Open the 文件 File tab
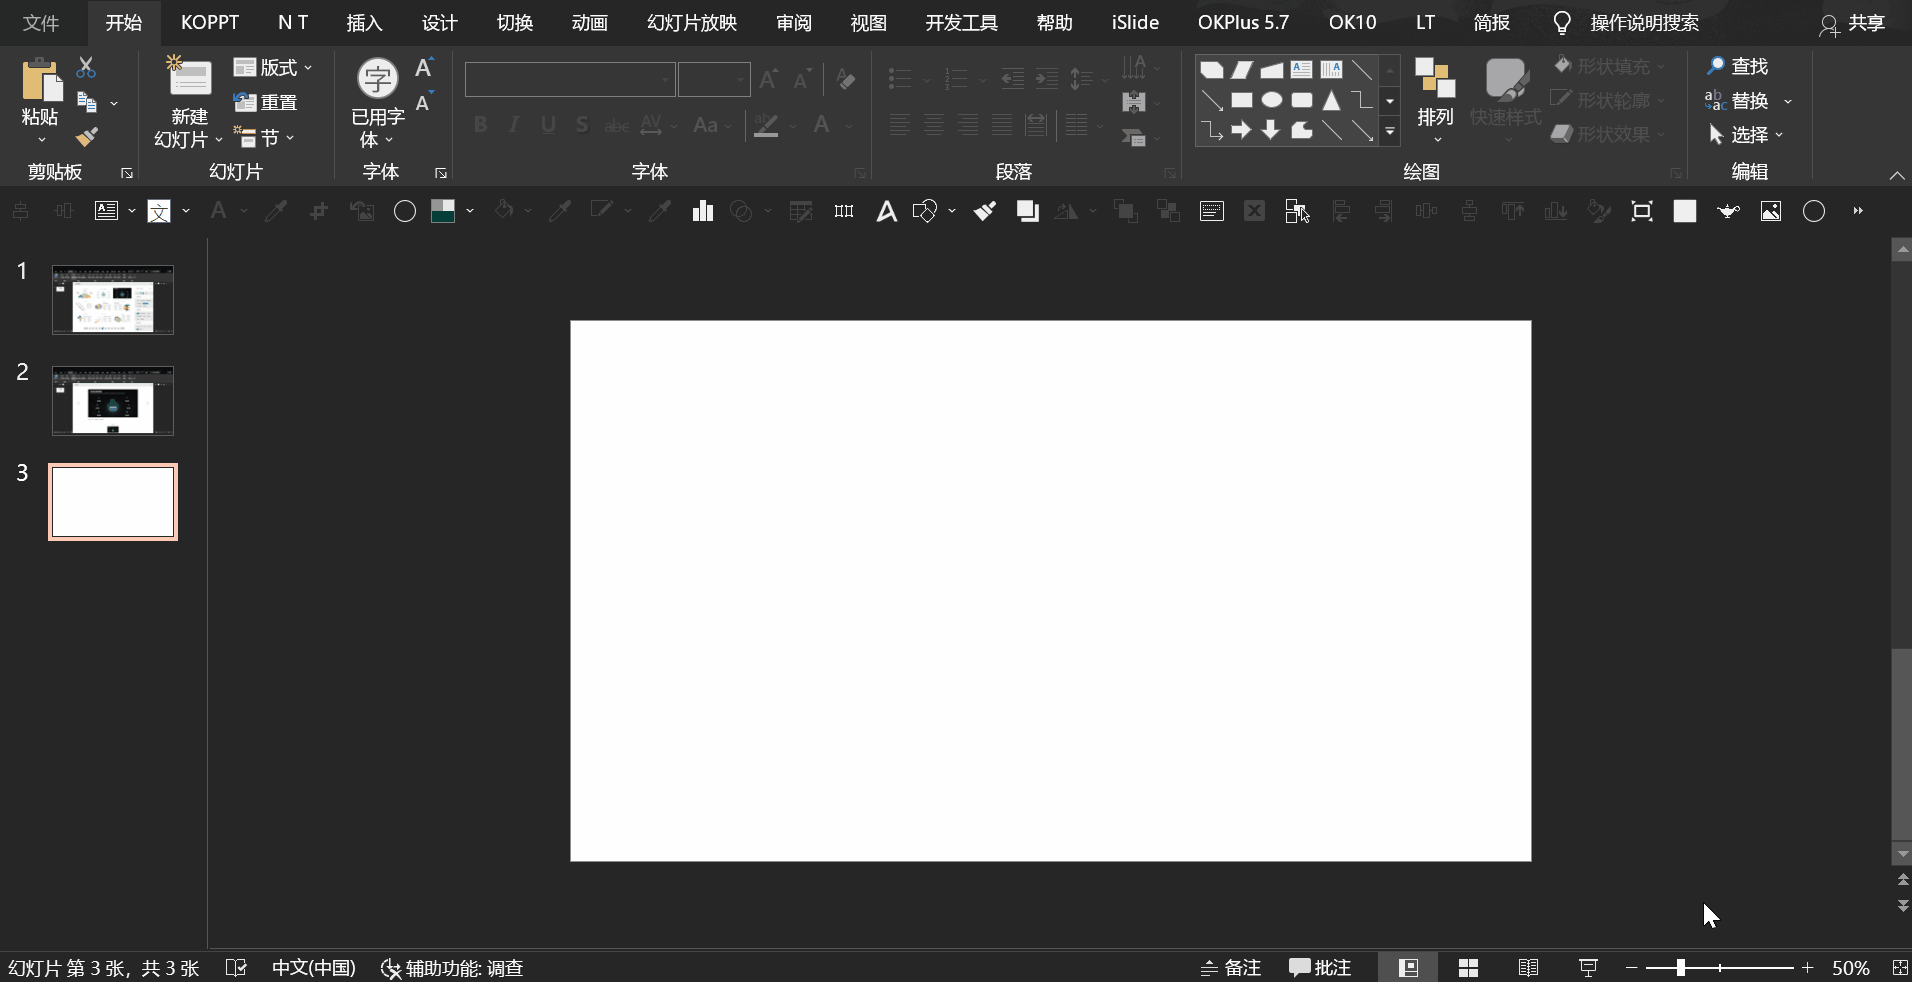The width and height of the screenshot is (1912, 982). point(41,22)
